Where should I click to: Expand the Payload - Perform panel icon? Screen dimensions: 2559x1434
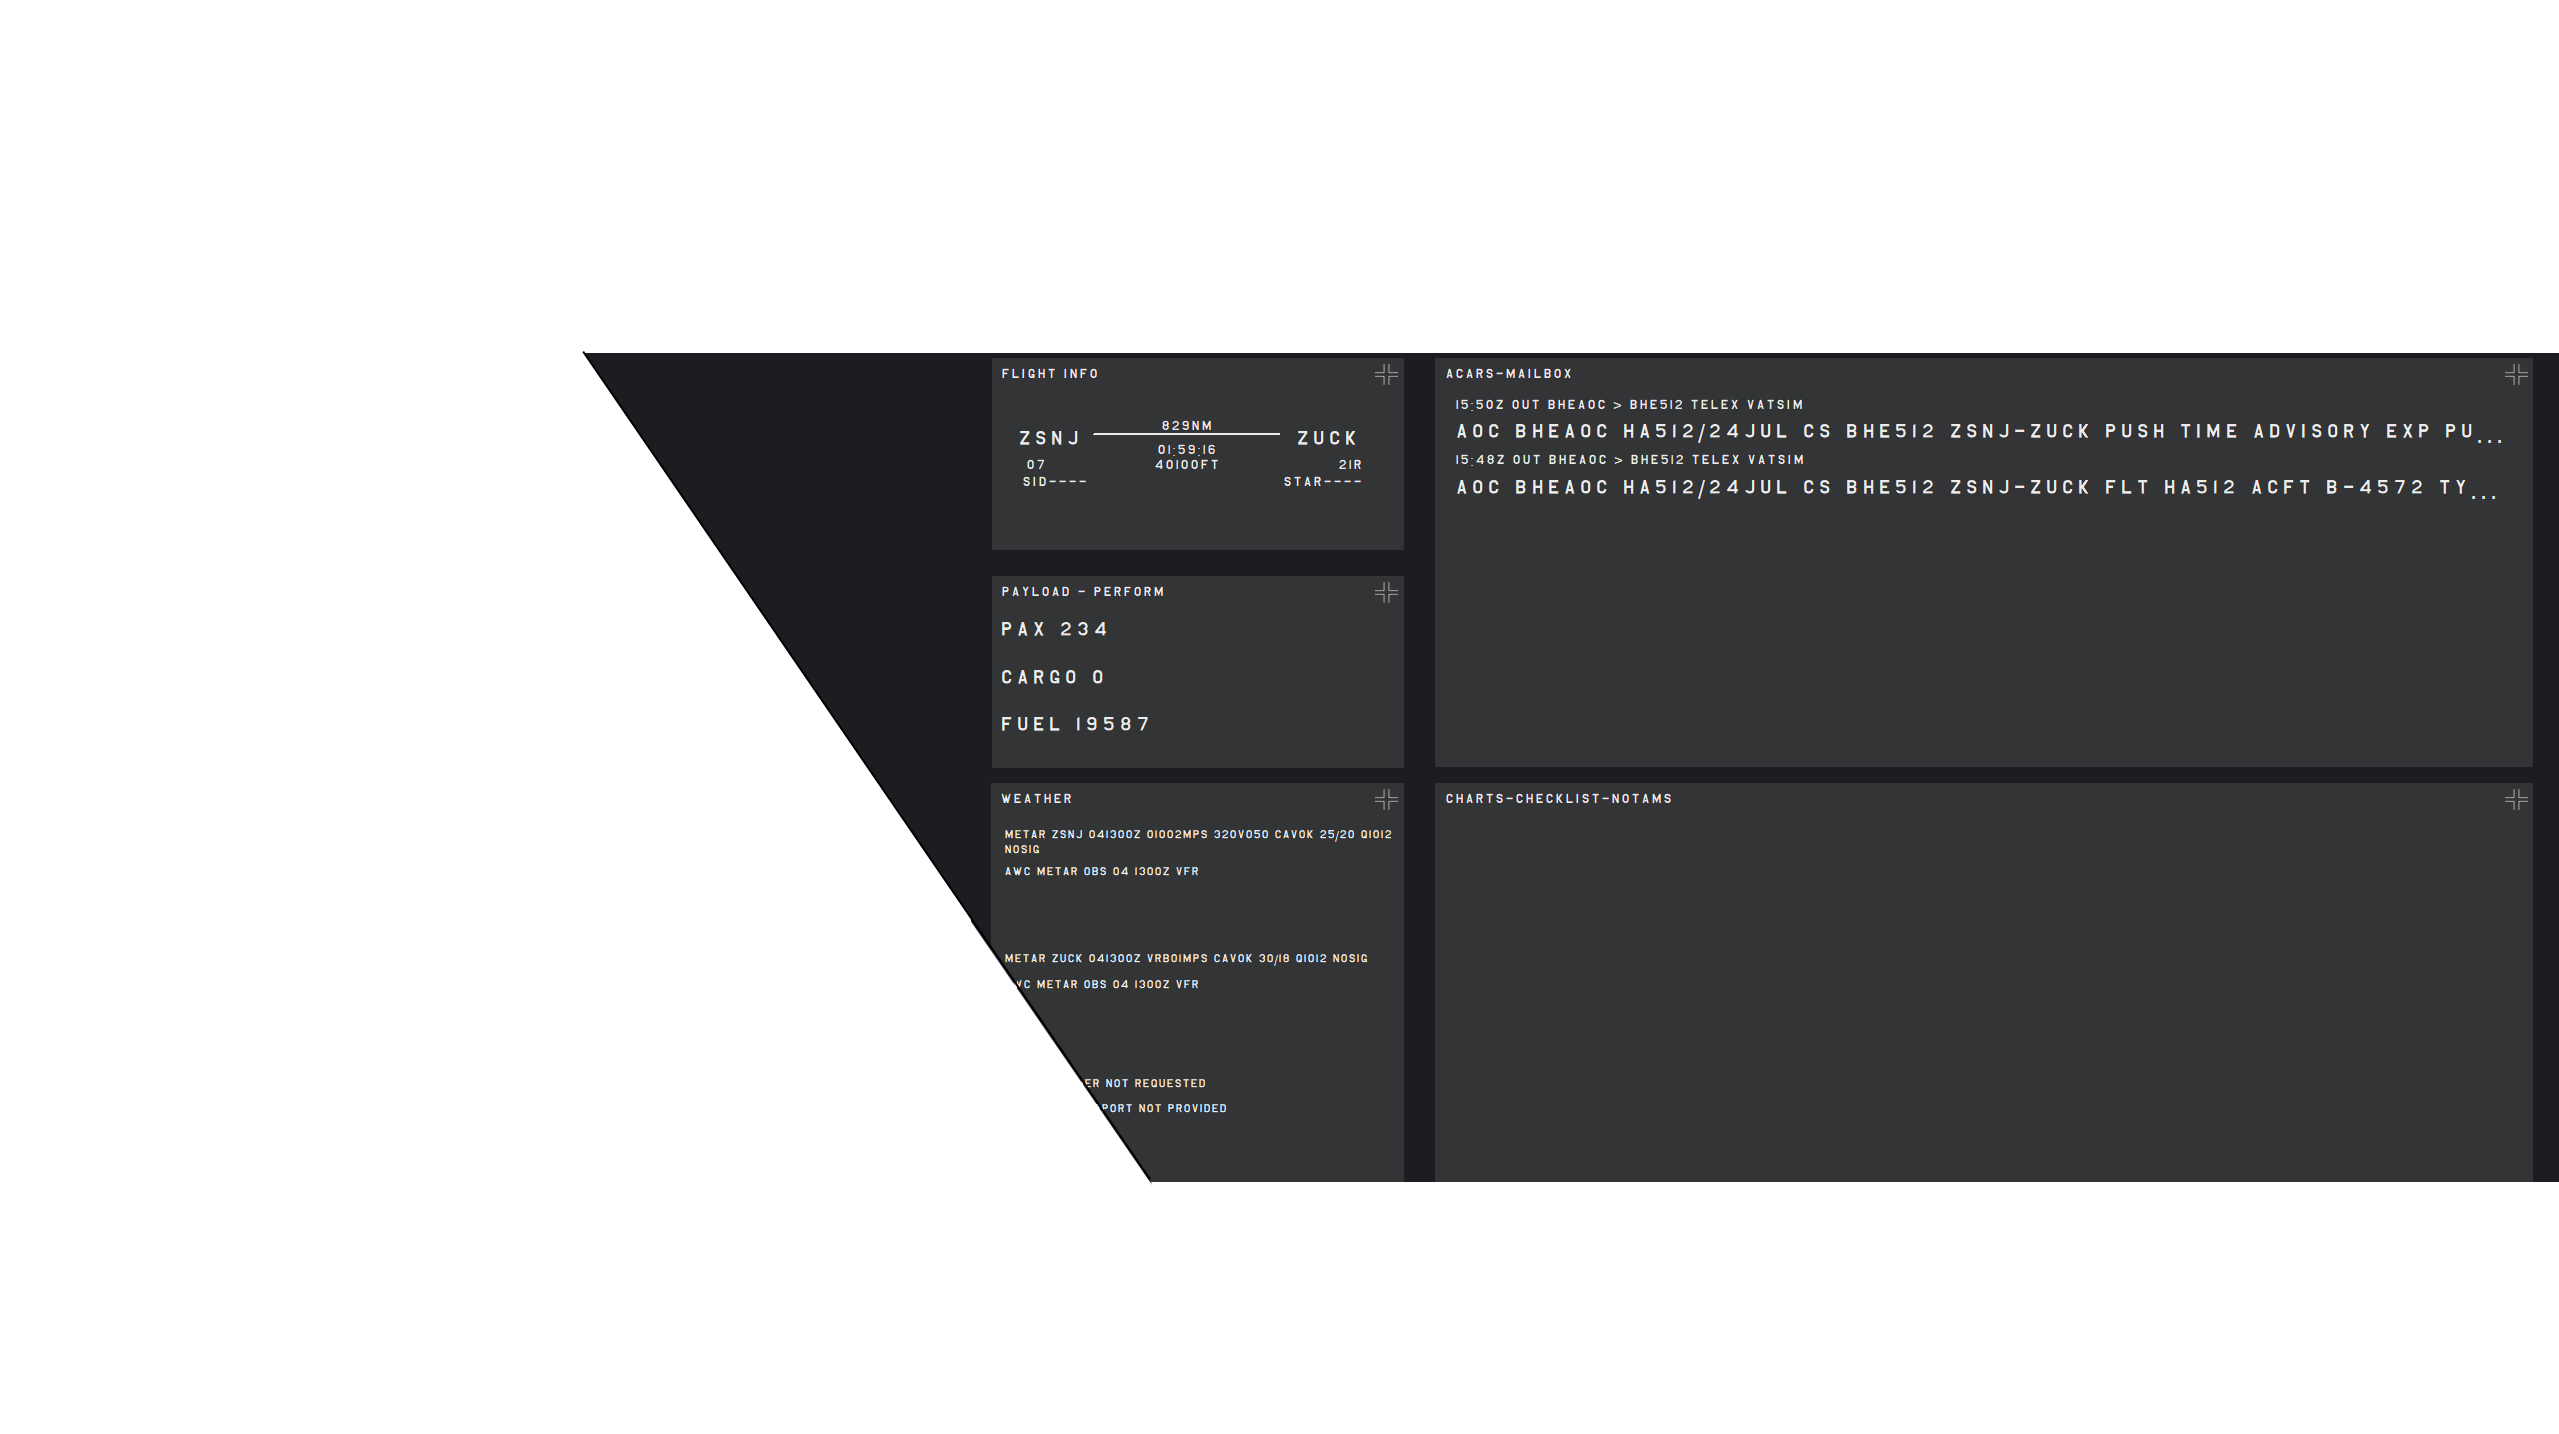(x=1385, y=593)
